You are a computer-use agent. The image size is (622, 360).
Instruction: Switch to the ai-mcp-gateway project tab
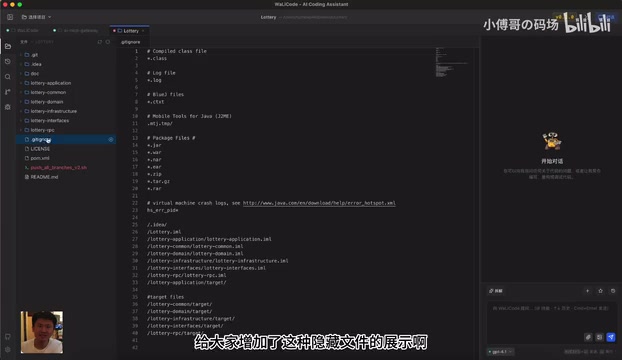(76, 31)
